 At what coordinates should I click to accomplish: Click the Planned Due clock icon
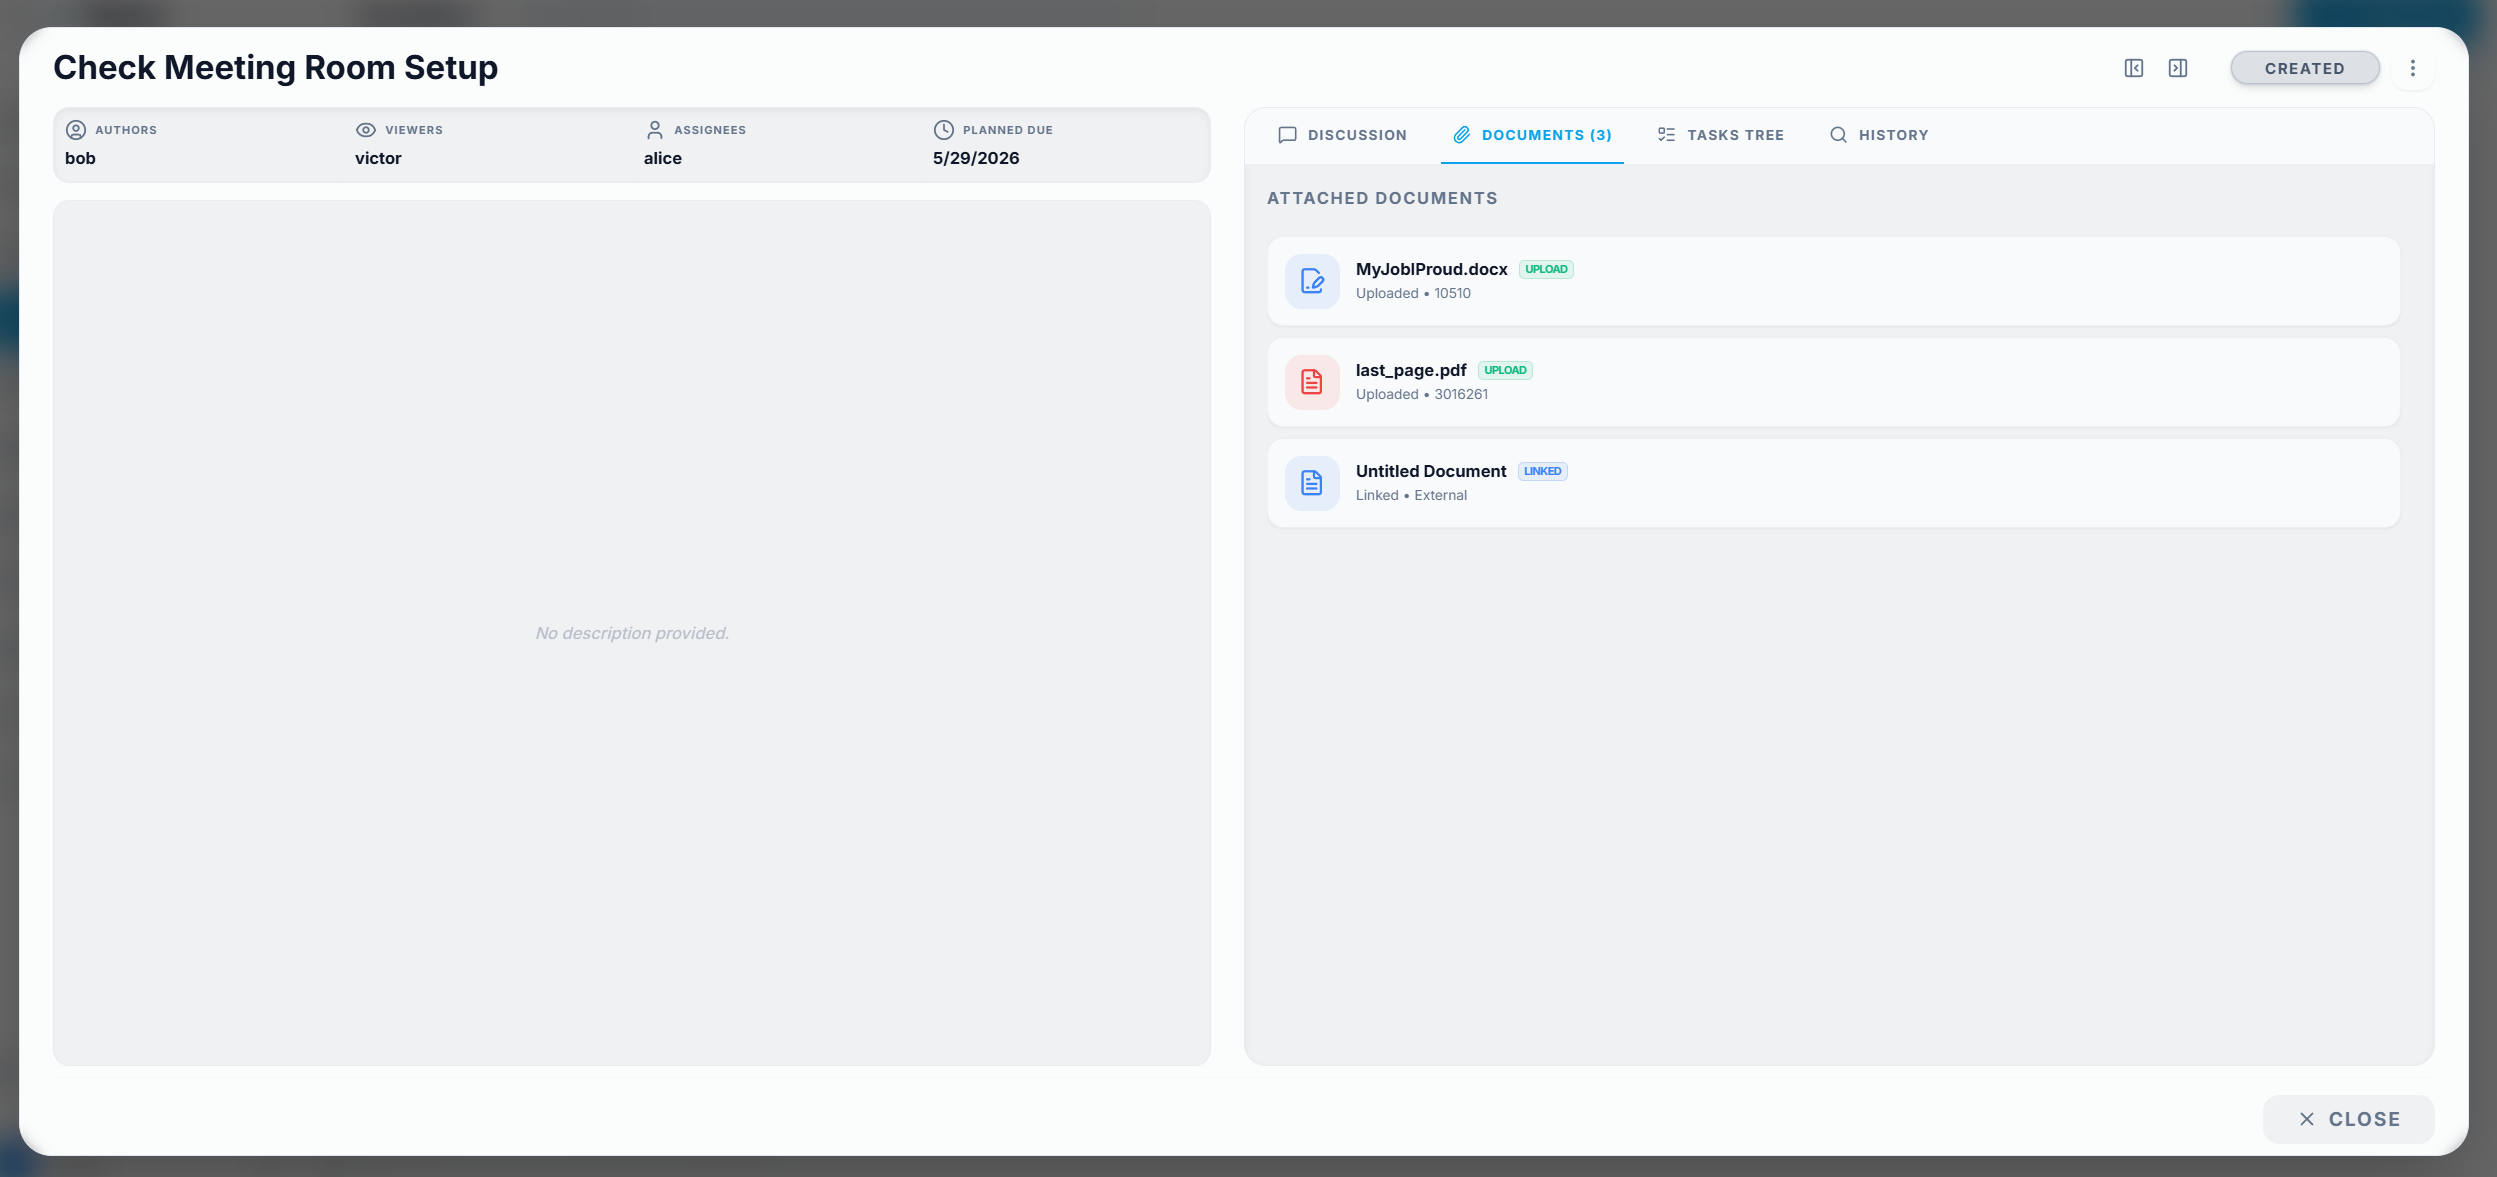click(944, 130)
